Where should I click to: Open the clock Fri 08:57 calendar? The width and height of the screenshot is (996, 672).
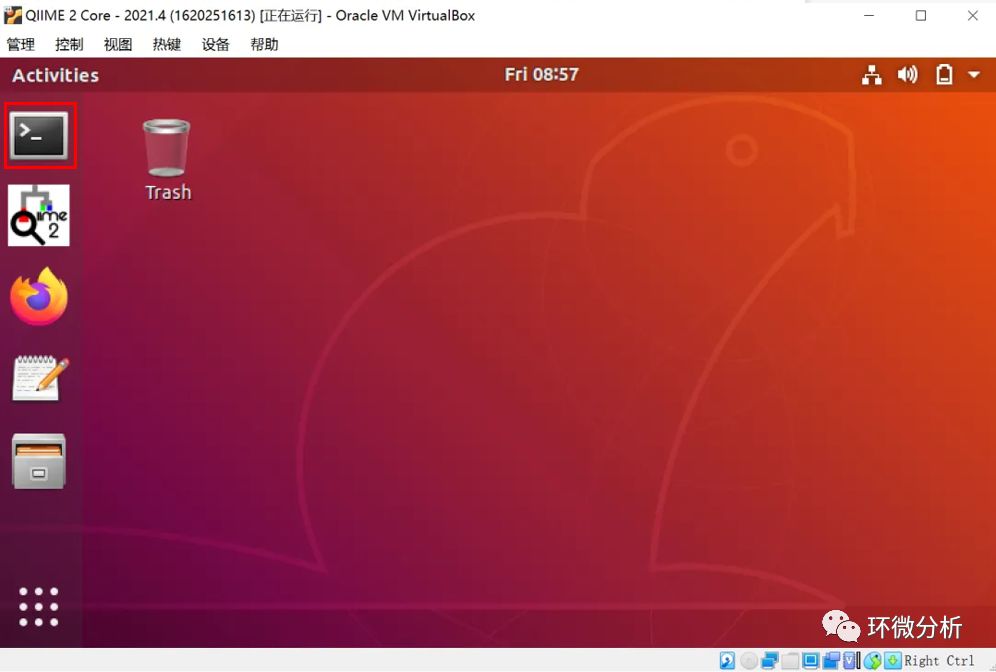541,74
